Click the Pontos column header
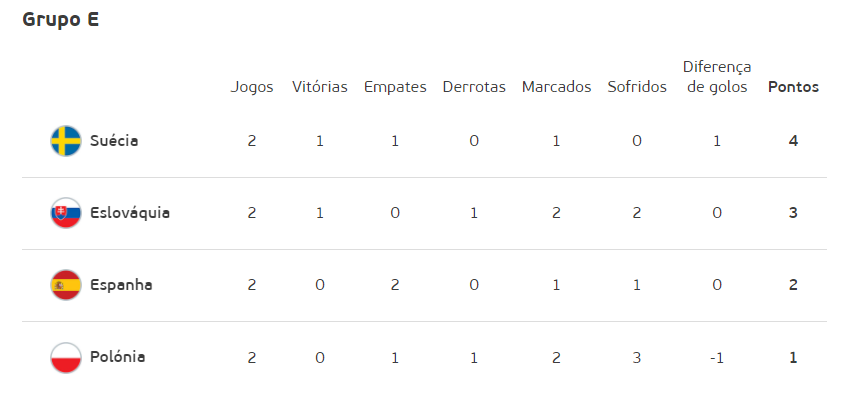 (x=793, y=87)
